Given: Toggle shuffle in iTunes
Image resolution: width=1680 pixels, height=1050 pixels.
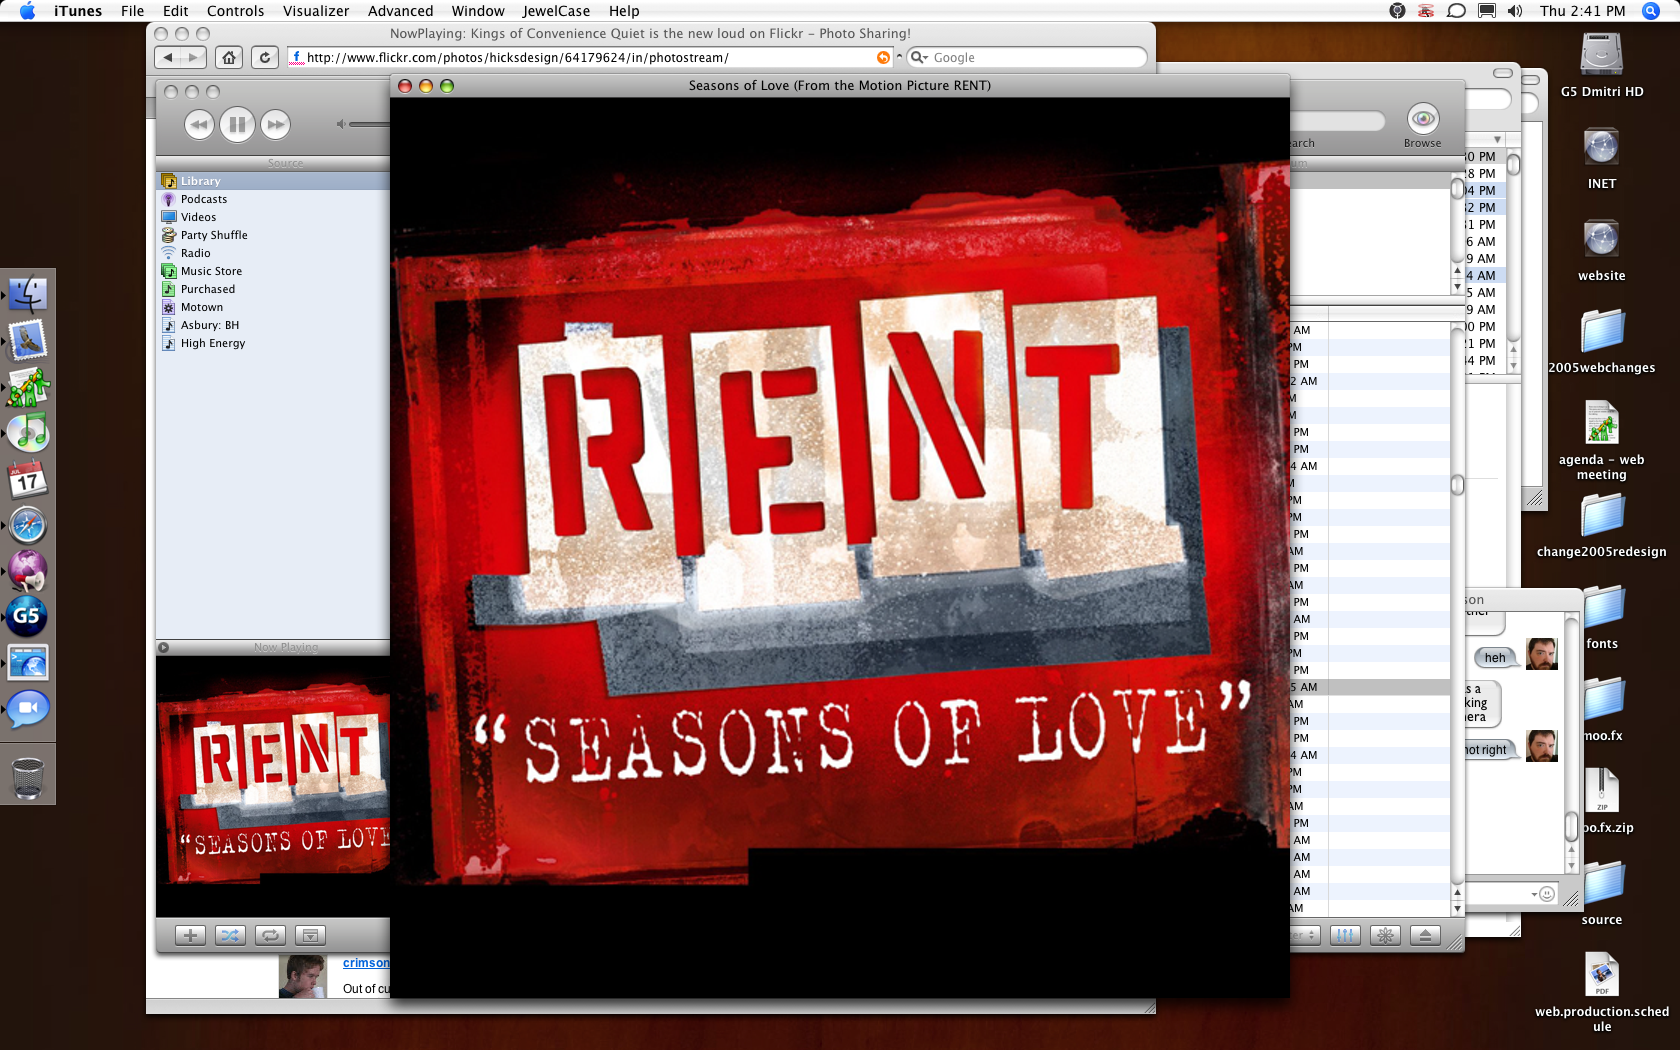Looking at the screenshot, I should [x=230, y=935].
